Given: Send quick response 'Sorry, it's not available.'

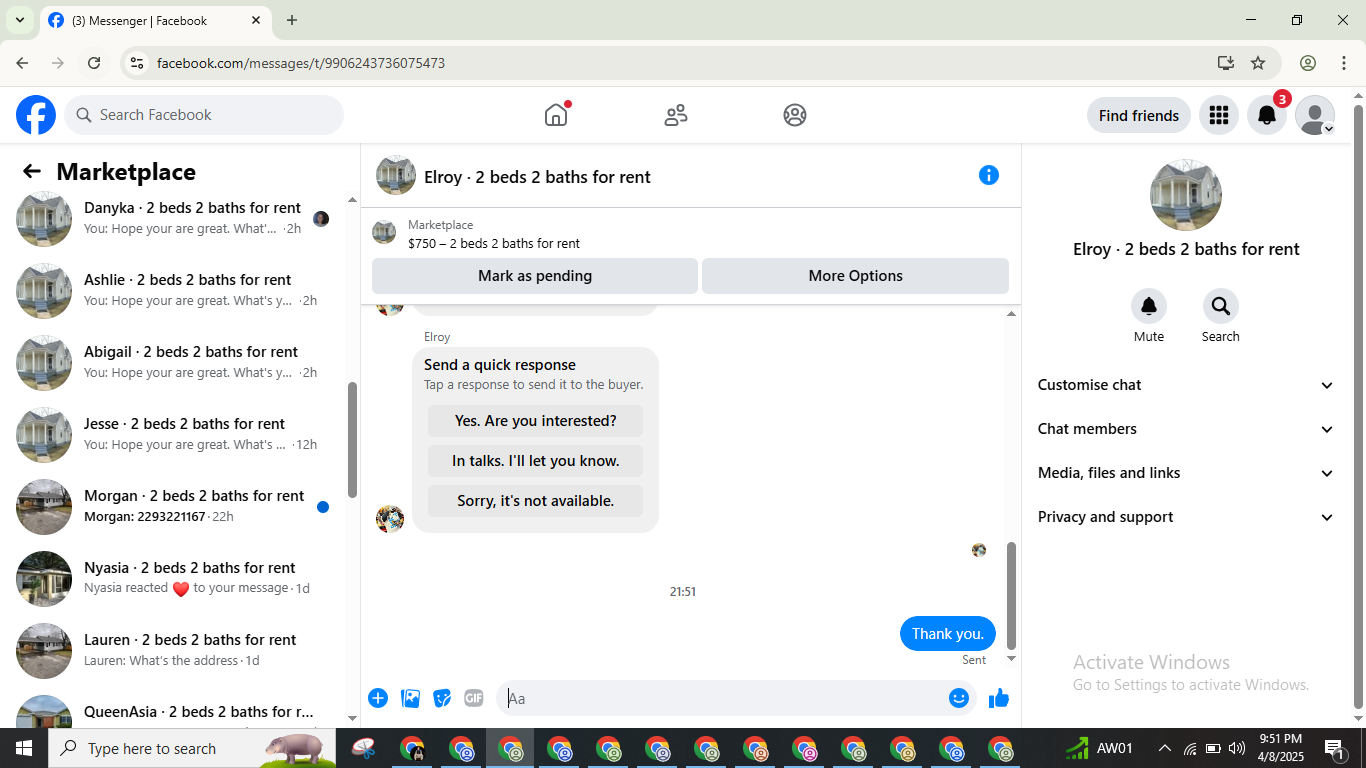Looking at the screenshot, I should pyautogui.click(x=535, y=501).
